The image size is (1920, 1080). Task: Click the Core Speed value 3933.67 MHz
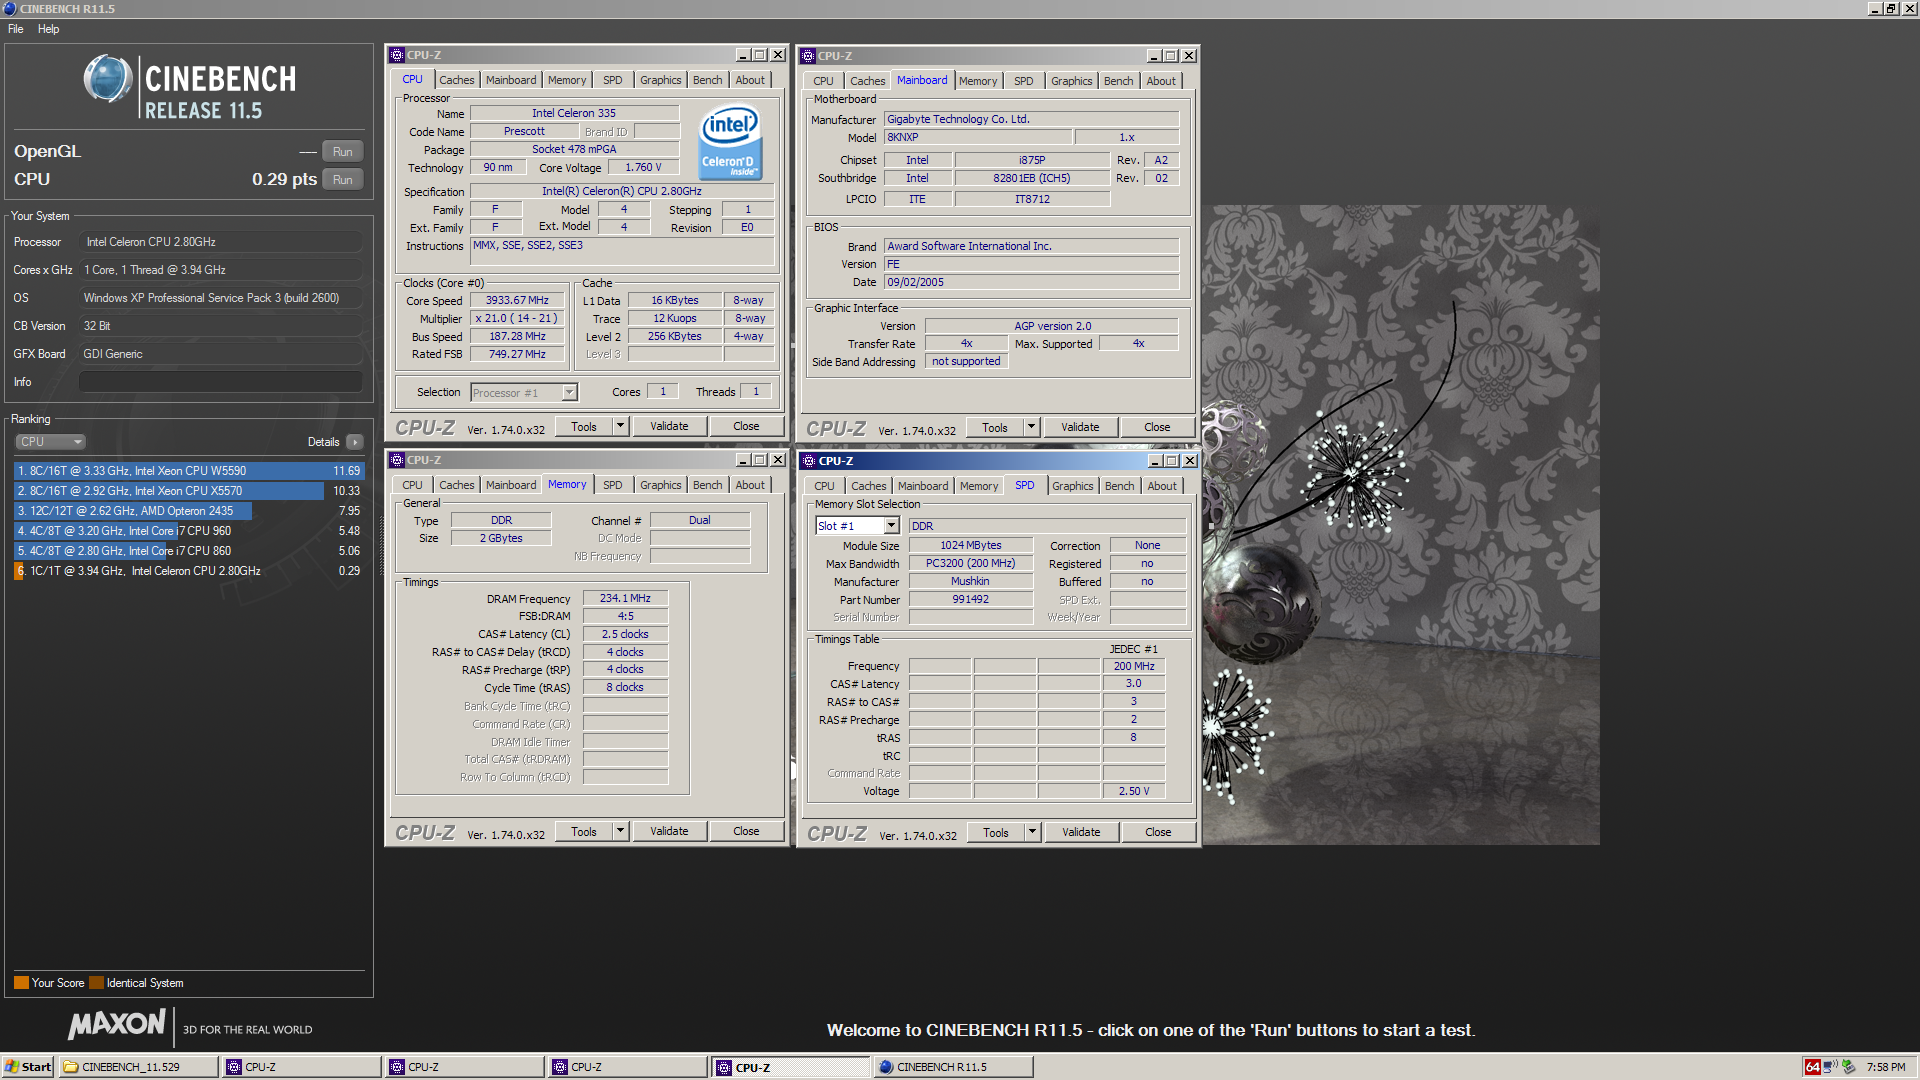(x=517, y=300)
